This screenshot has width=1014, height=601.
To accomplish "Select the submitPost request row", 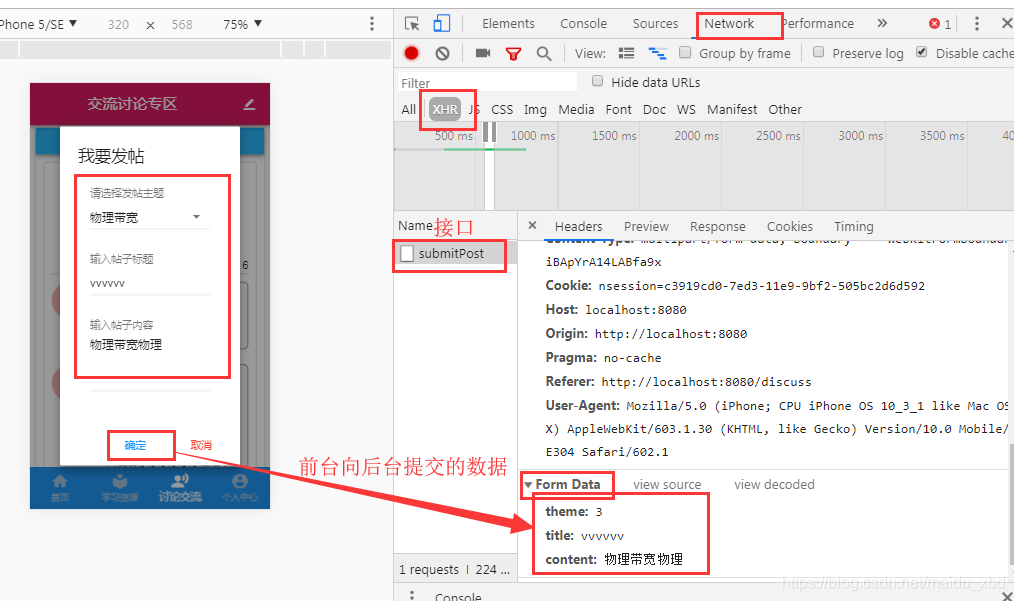I will click(x=455, y=254).
